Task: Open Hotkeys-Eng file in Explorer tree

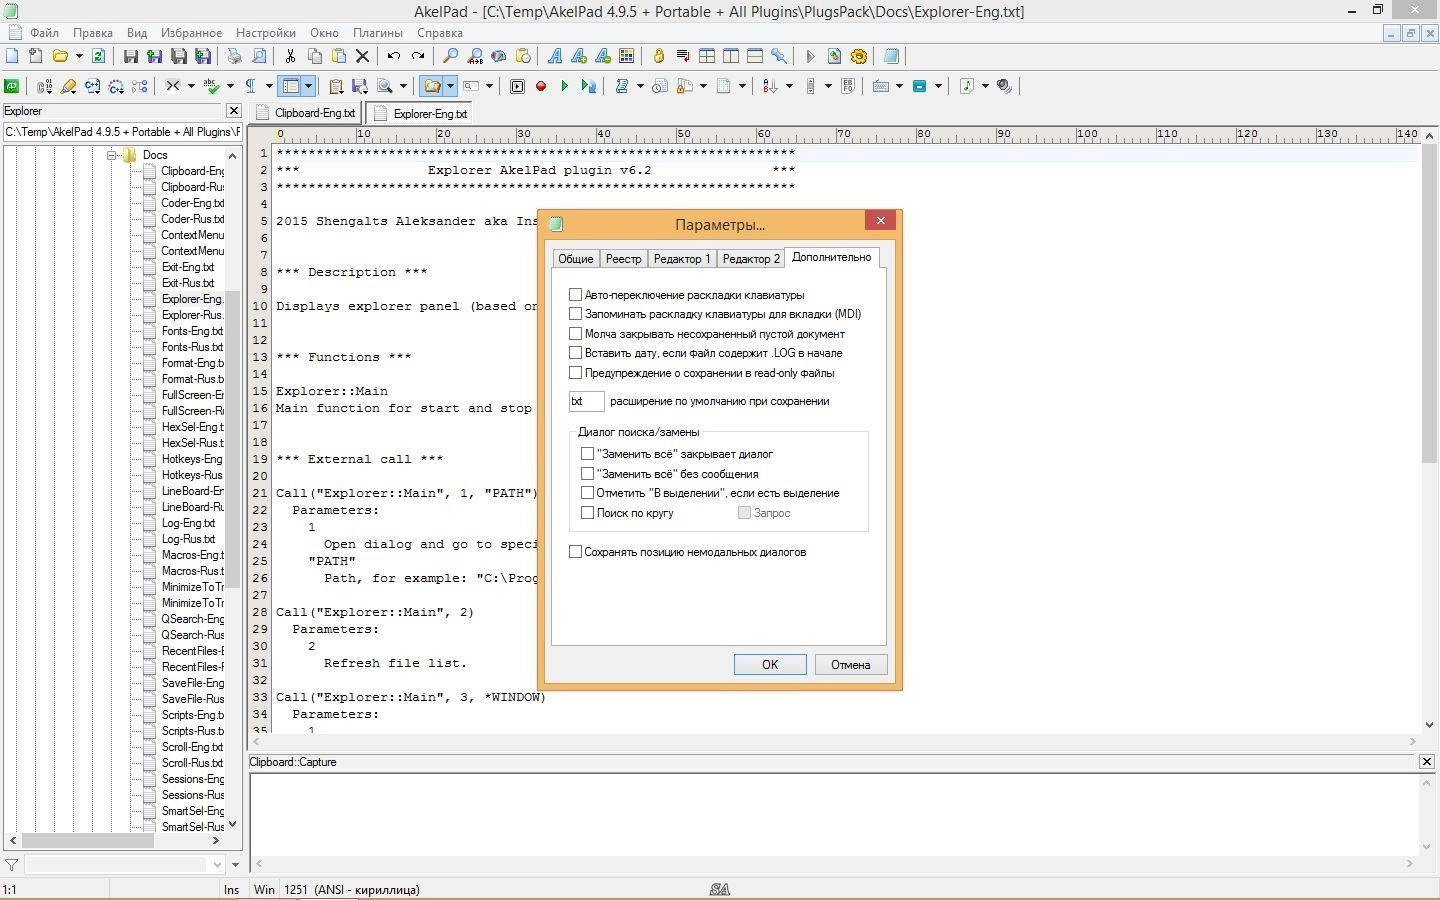Action: pyautogui.click(x=192, y=459)
